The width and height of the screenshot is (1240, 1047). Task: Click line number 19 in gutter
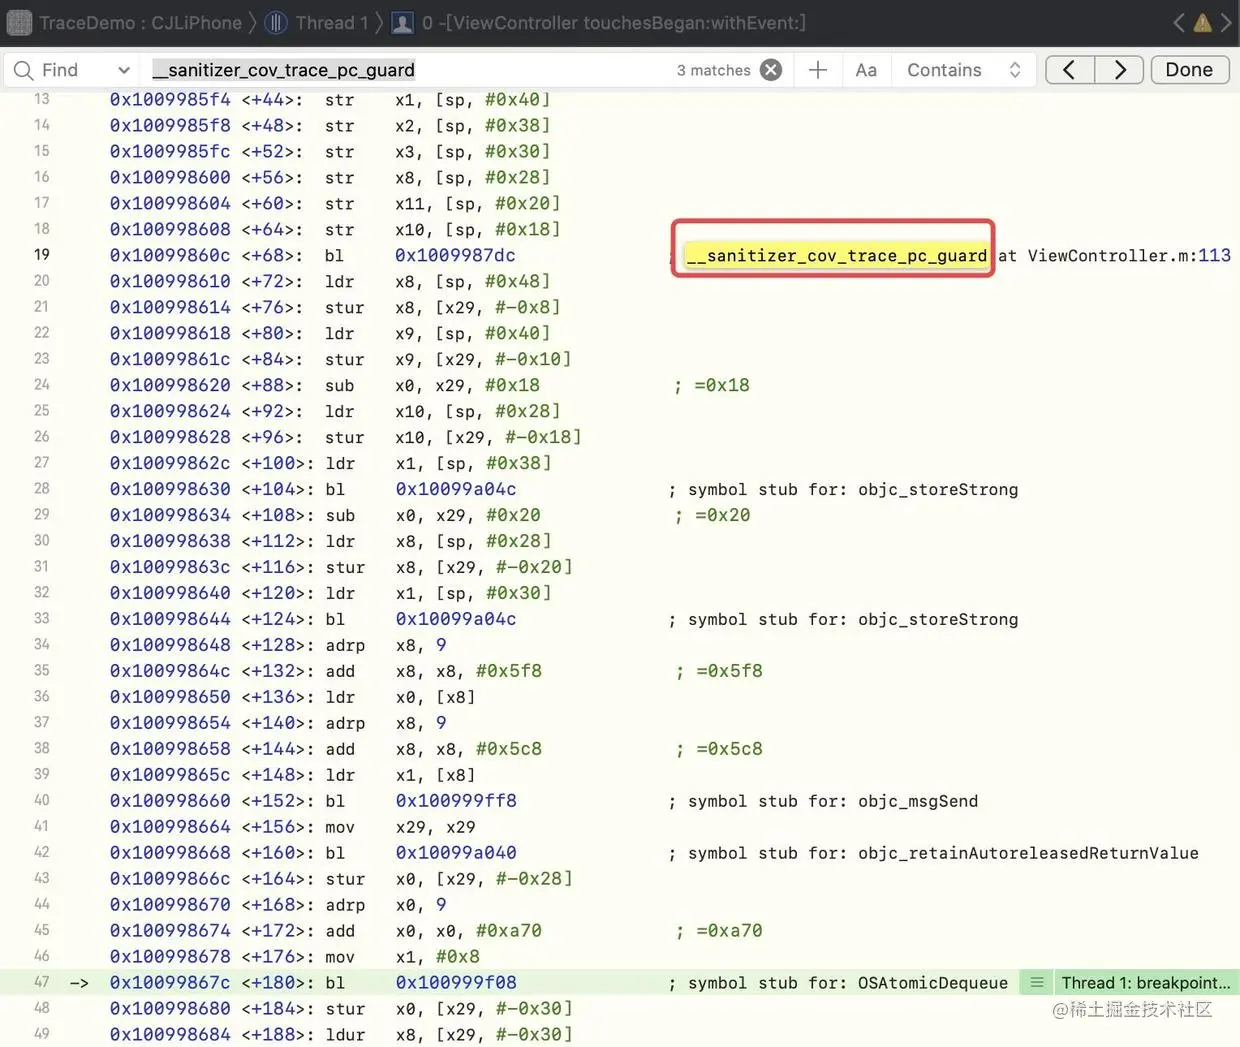[x=41, y=255]
